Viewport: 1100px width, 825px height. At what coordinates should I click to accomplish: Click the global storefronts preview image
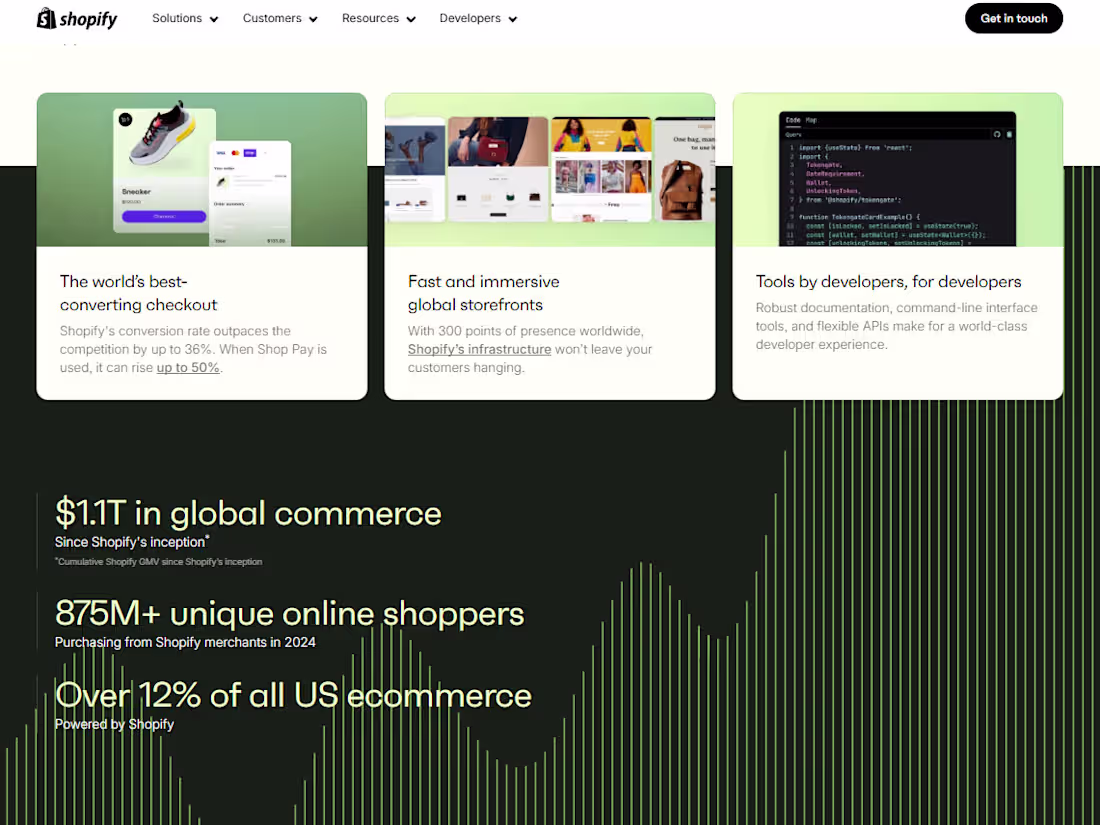(550, 170)
